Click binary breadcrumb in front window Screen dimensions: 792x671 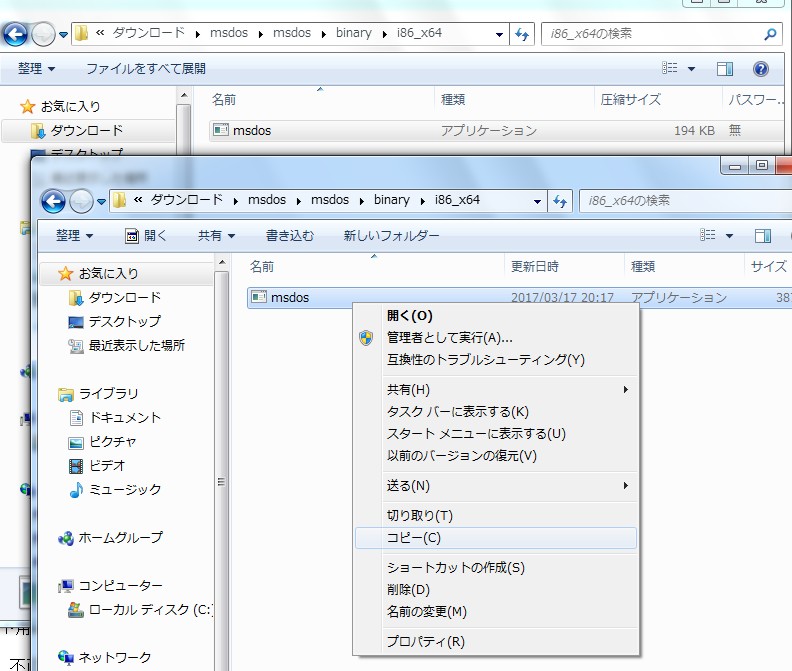[391, 200]
